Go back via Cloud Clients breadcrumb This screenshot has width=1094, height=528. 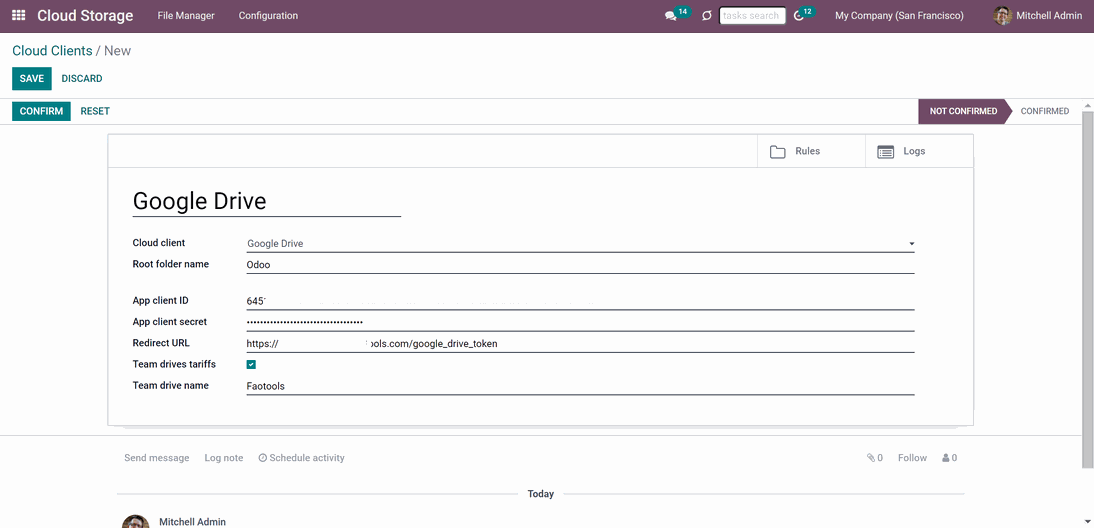(x=52, y=51)
